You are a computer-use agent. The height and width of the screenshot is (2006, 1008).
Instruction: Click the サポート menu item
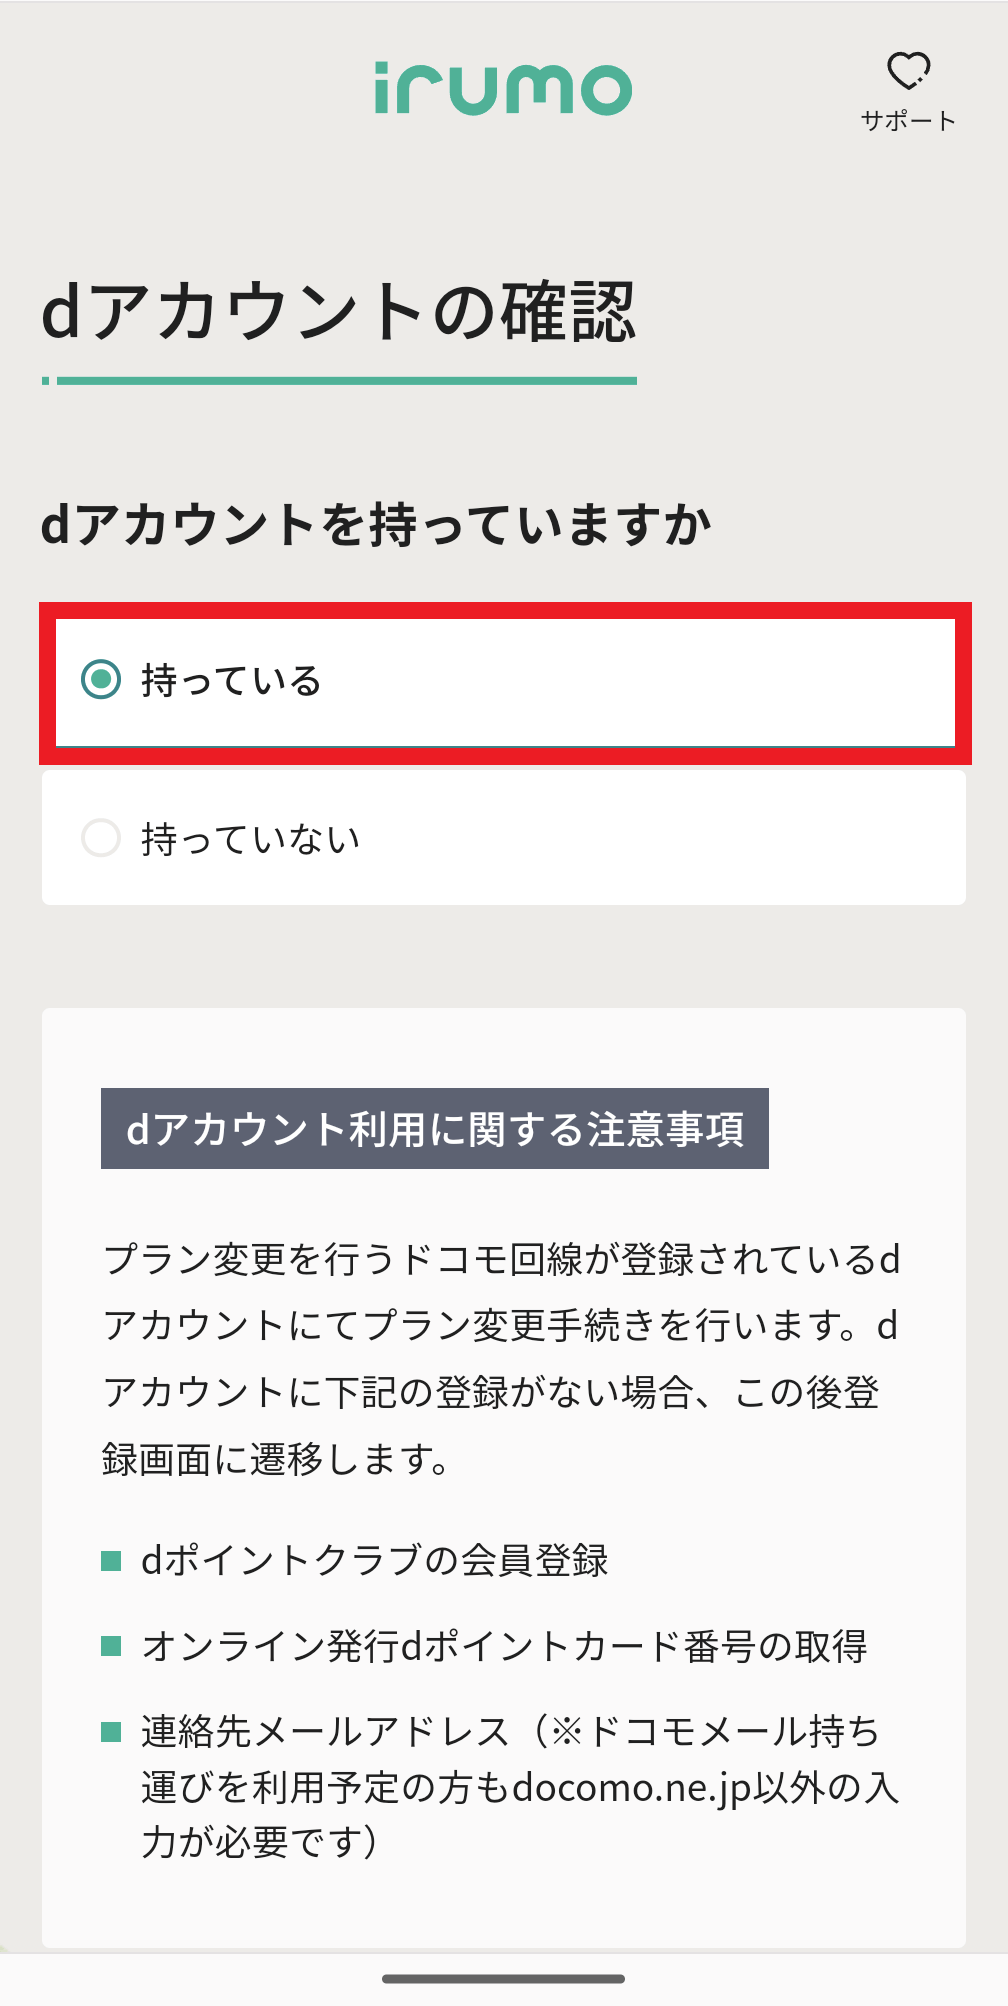tap(906, 120)
